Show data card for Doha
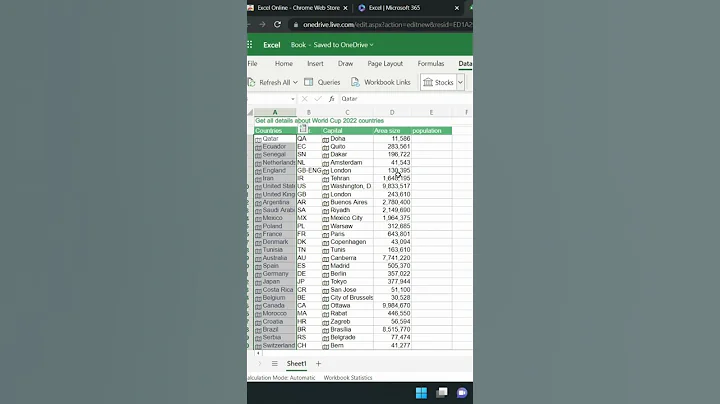The height and width of the screenshot is (404, 720). coord(326,139)
